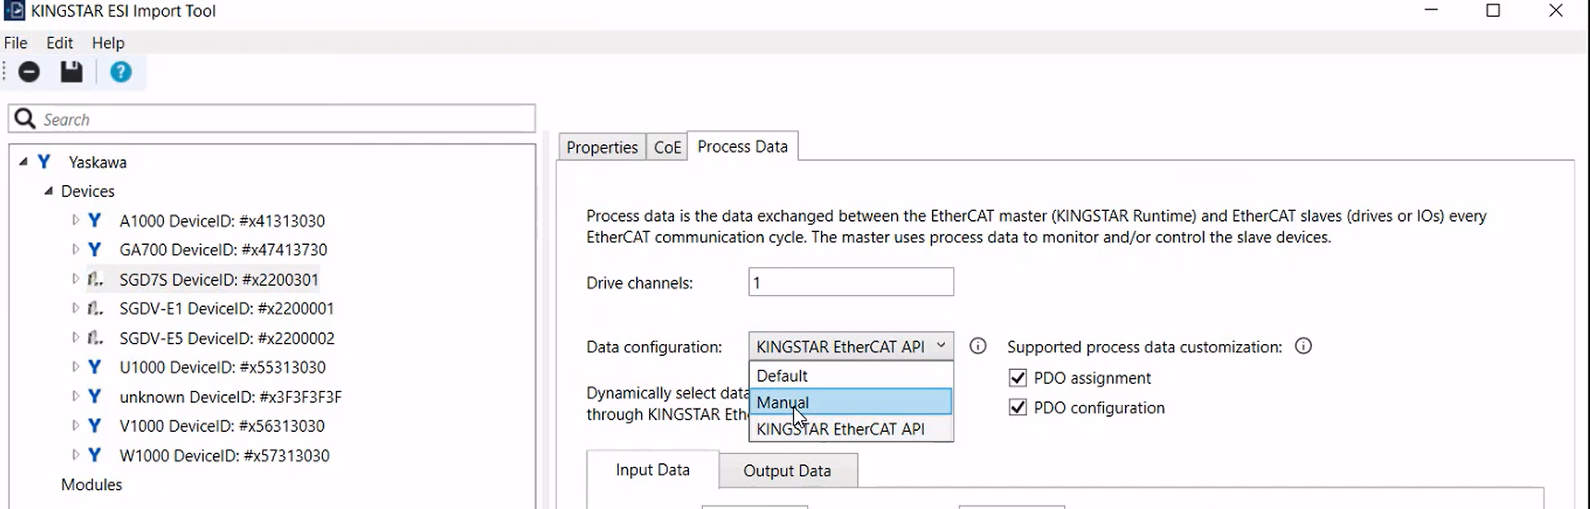This screenshot has height=509, width=1590.
Task: Click info icon next to Supported process data customization
Action: click(x=1303, y=346)
